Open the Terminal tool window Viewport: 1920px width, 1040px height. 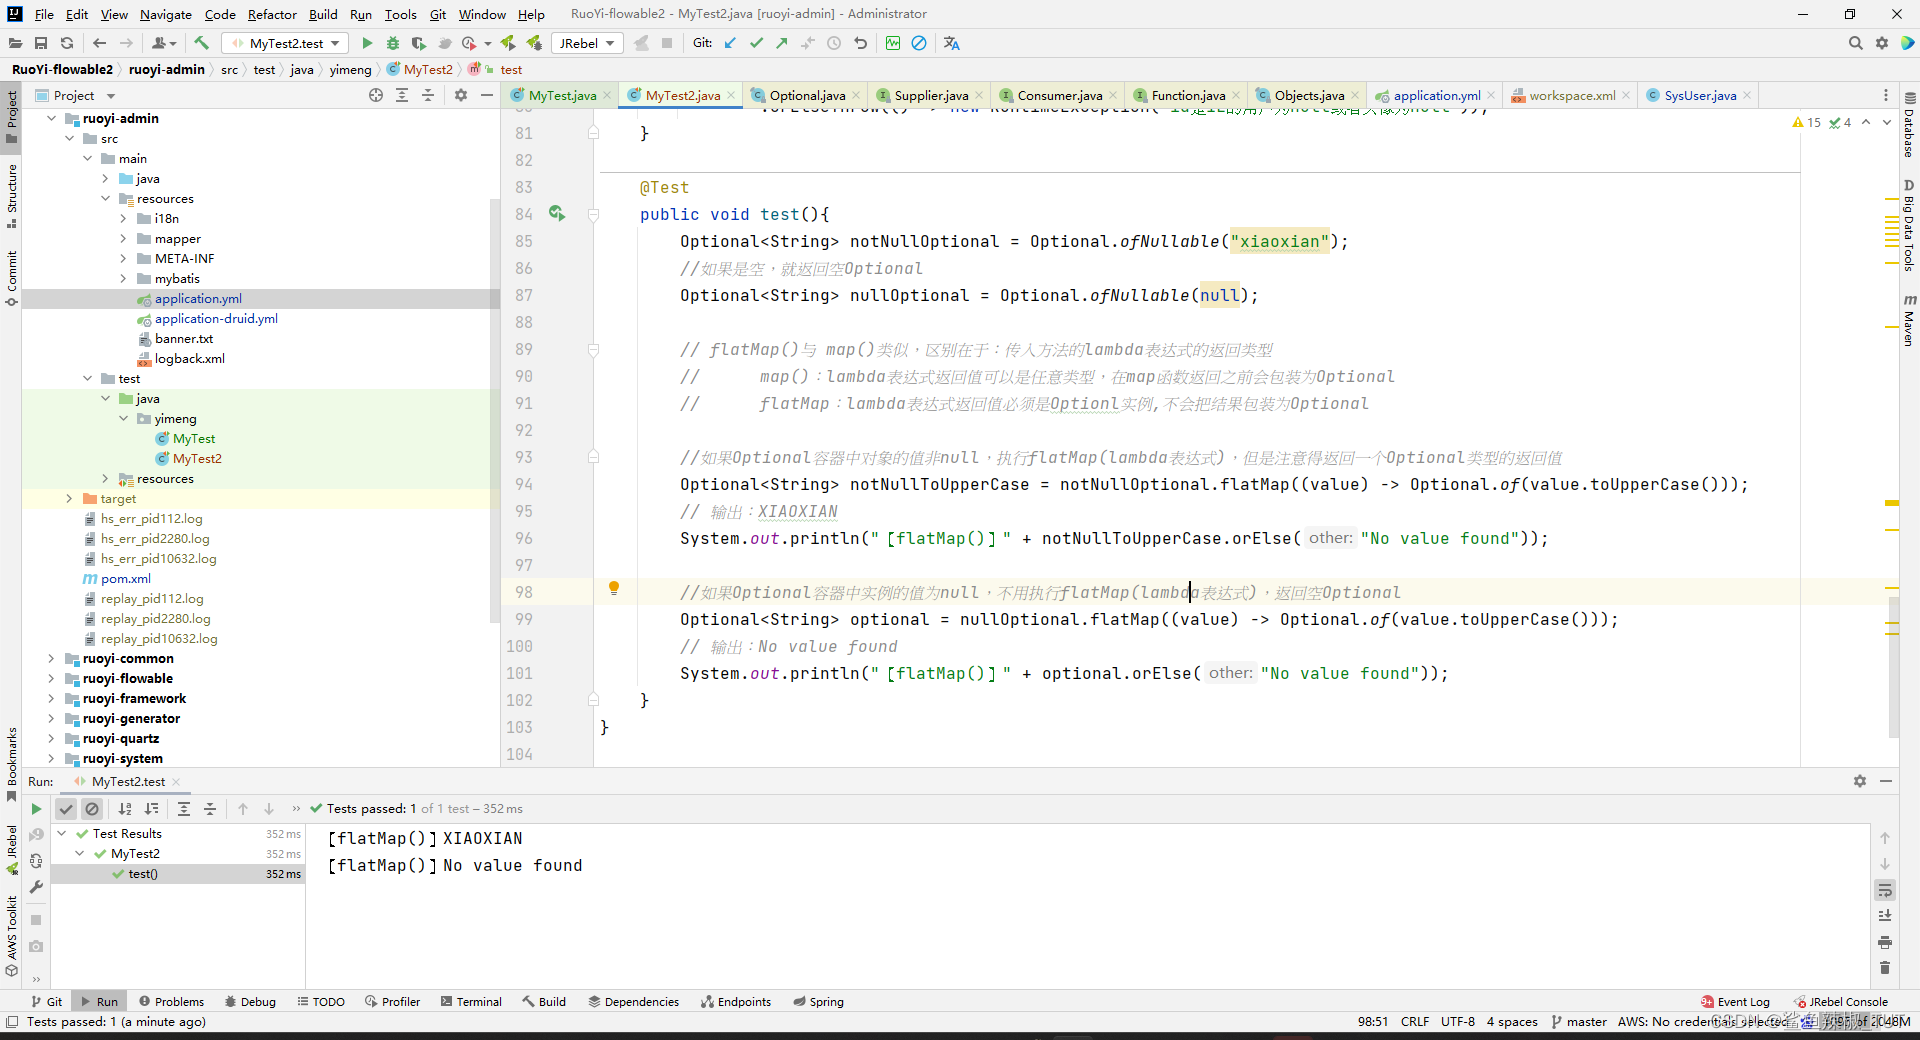pyautogui.click(x=471, y=1001)
